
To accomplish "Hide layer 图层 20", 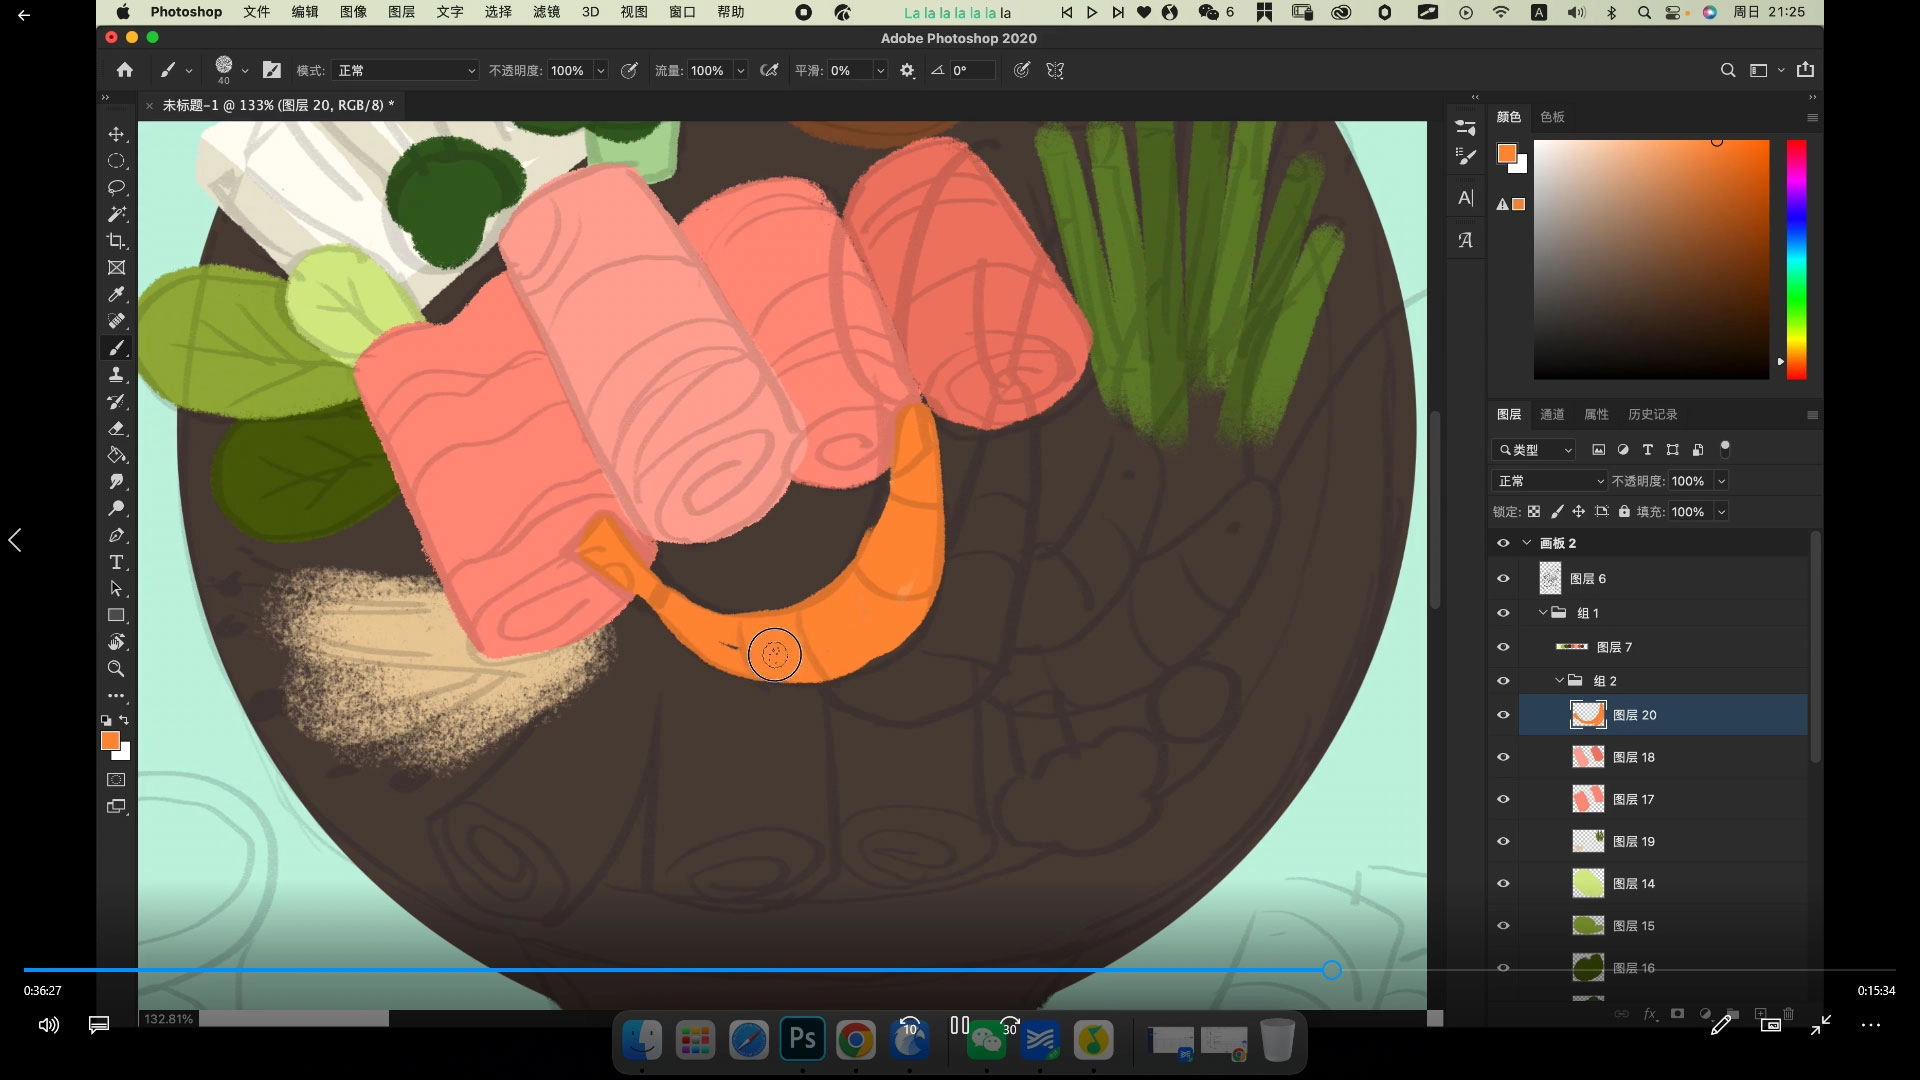I will 1503,715.
